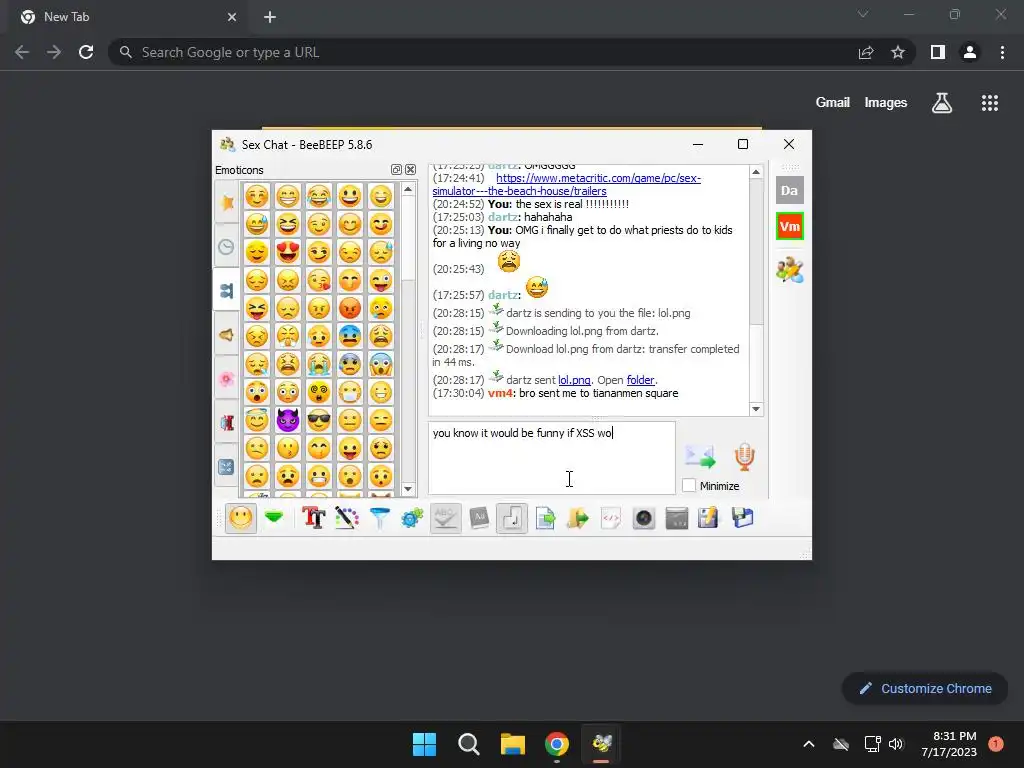Insert the heart-eyes emoji
Image resolution: width=1024 pixels, height=768 pixels.
tap(287, 252)
